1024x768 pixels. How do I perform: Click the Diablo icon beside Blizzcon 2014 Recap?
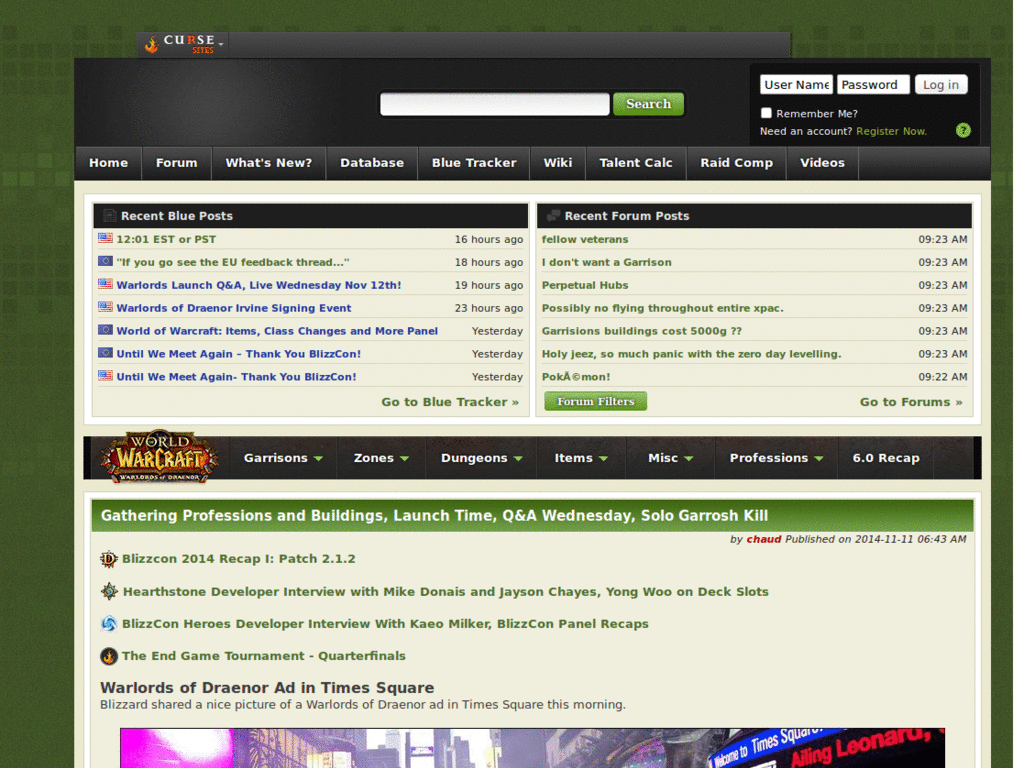108,559
